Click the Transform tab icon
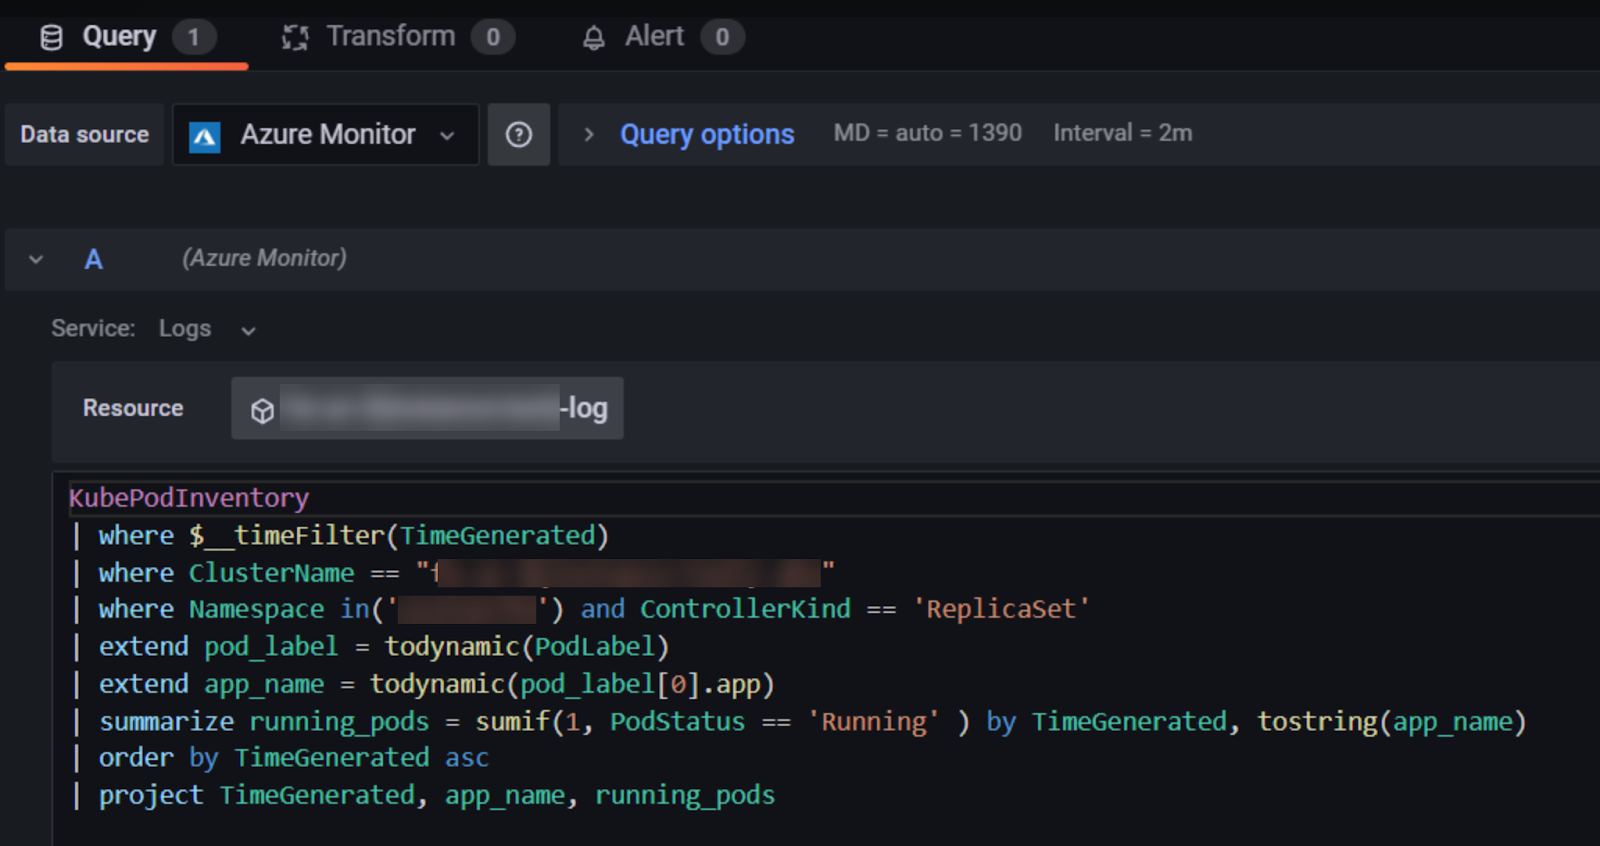The height and width of the screenshot is (846, 1600). coord(295,38)
